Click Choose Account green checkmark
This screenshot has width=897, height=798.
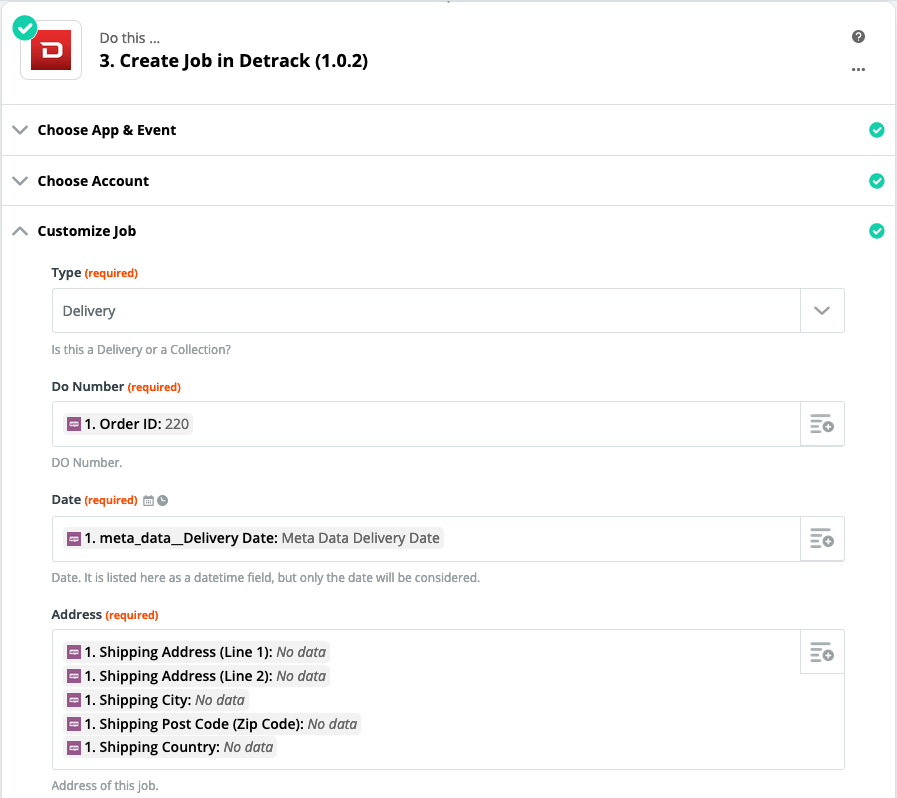point(876,181)
